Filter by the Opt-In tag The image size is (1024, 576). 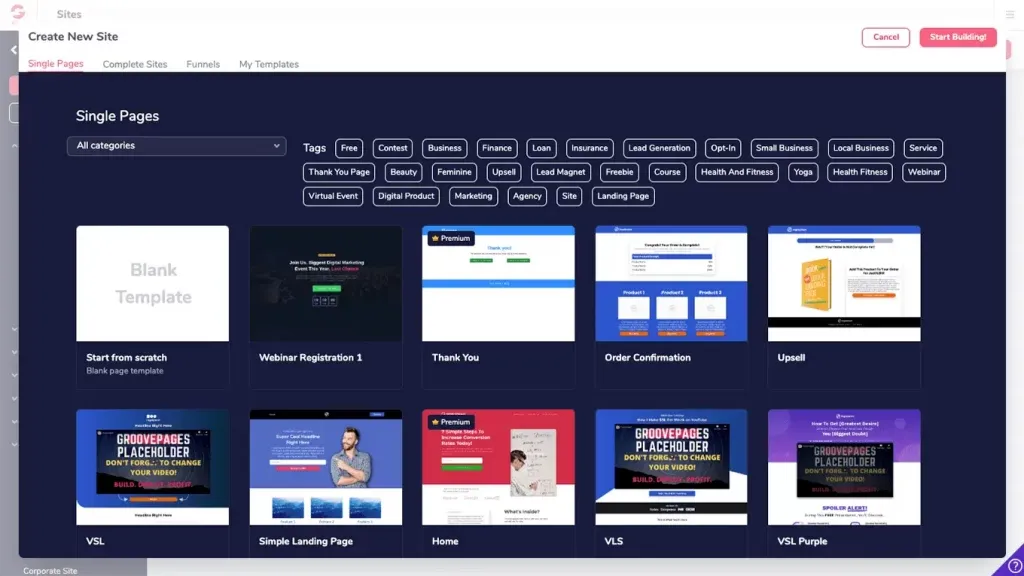pos(723,148)
